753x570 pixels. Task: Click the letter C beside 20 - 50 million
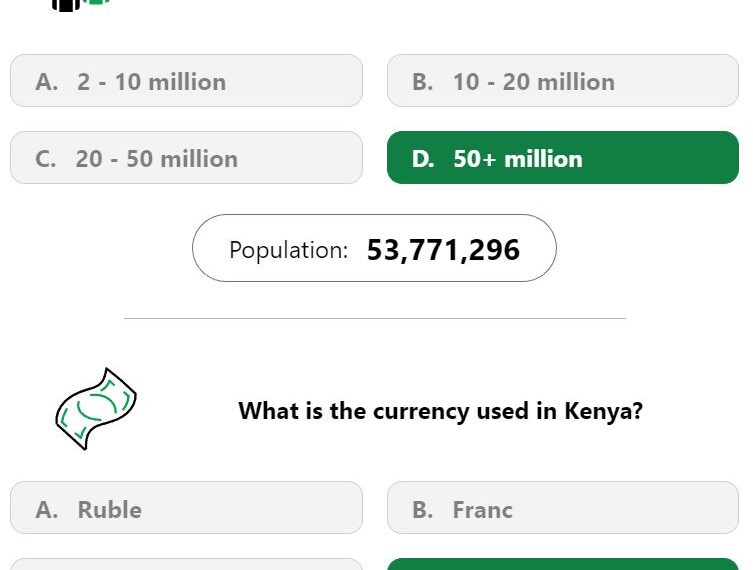(46, 159)
